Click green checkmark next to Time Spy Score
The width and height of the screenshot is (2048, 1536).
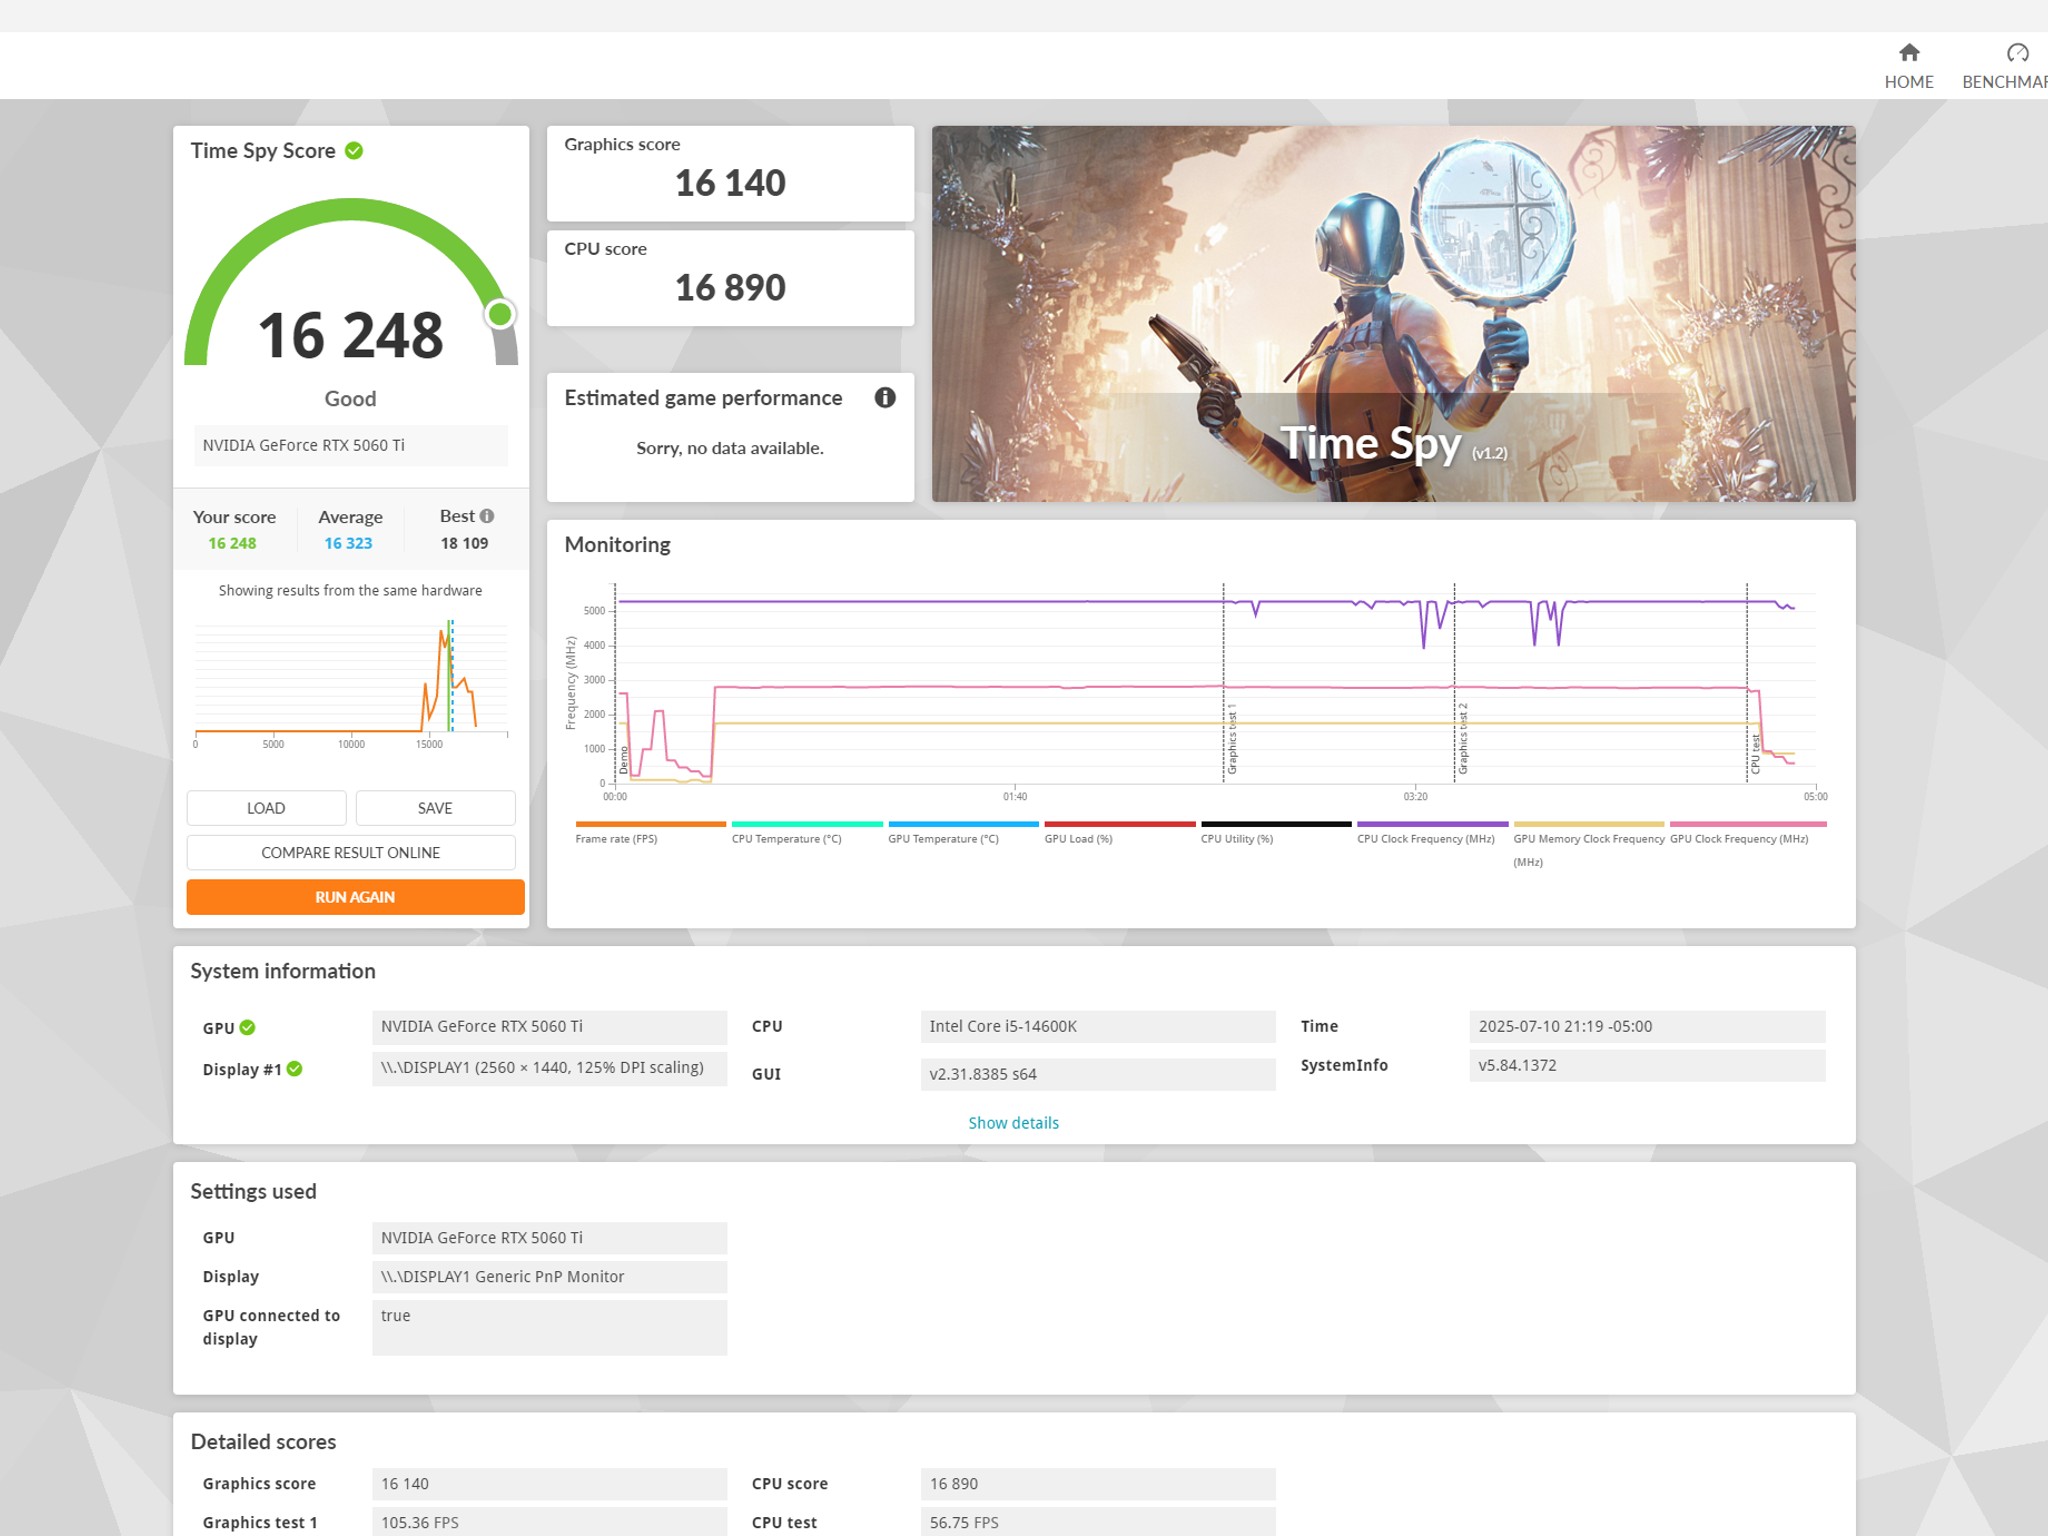pyautogui.click(x=354, y=151)
